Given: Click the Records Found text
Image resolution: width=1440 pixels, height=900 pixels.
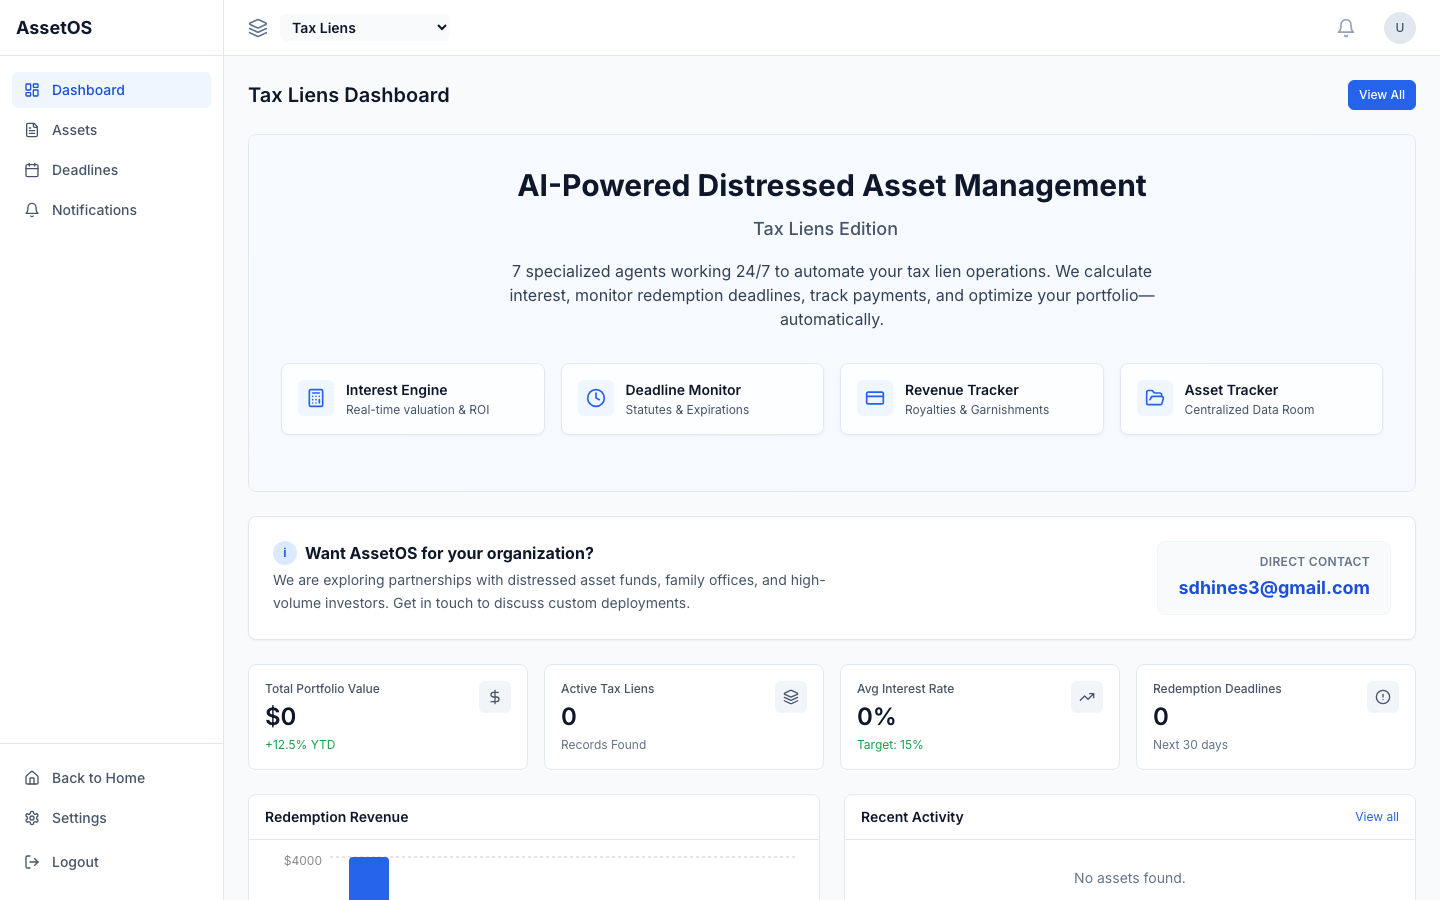Looking at the screenshot, I should pyautogui.click(x=604, y=745).
